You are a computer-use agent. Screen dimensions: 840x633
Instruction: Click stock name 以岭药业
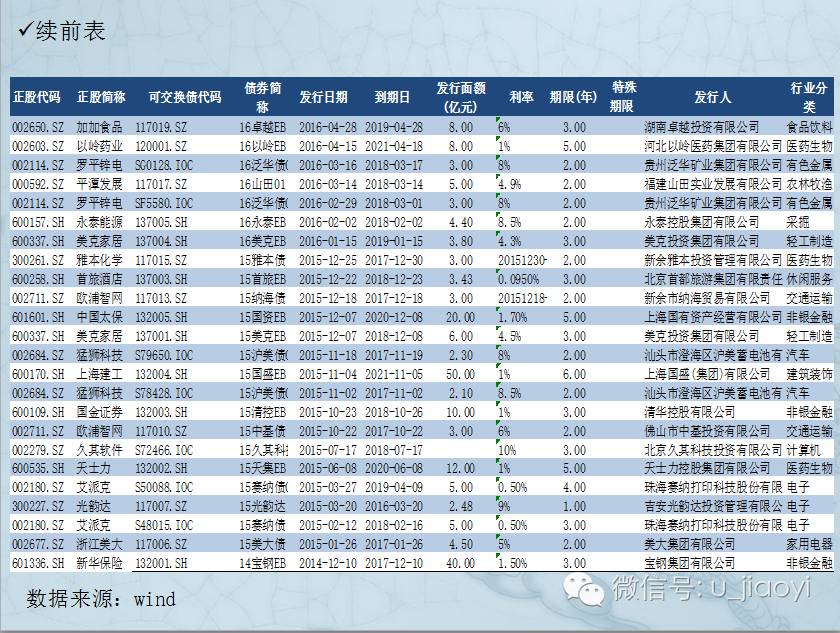[x=99, y=146]
